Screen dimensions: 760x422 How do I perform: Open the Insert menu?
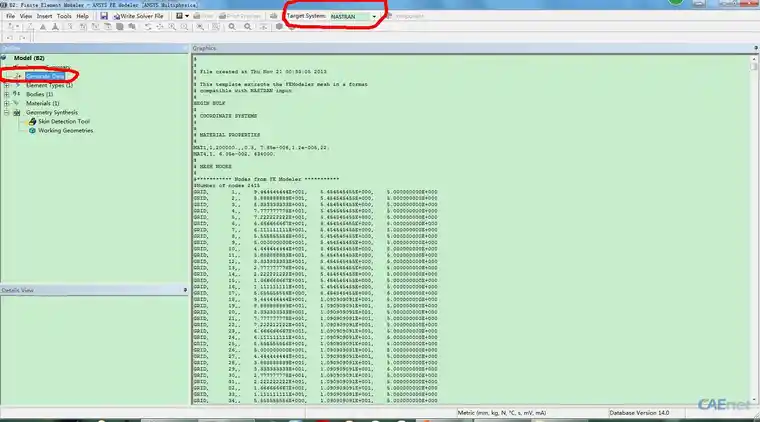point(44,16)
